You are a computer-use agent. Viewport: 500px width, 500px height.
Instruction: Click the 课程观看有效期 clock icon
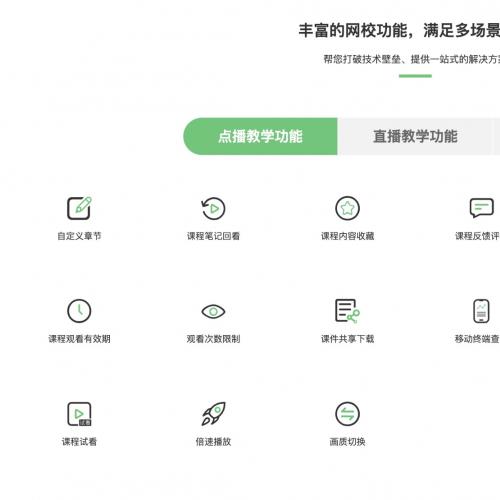pyautogui.click(x=79, y=311)
